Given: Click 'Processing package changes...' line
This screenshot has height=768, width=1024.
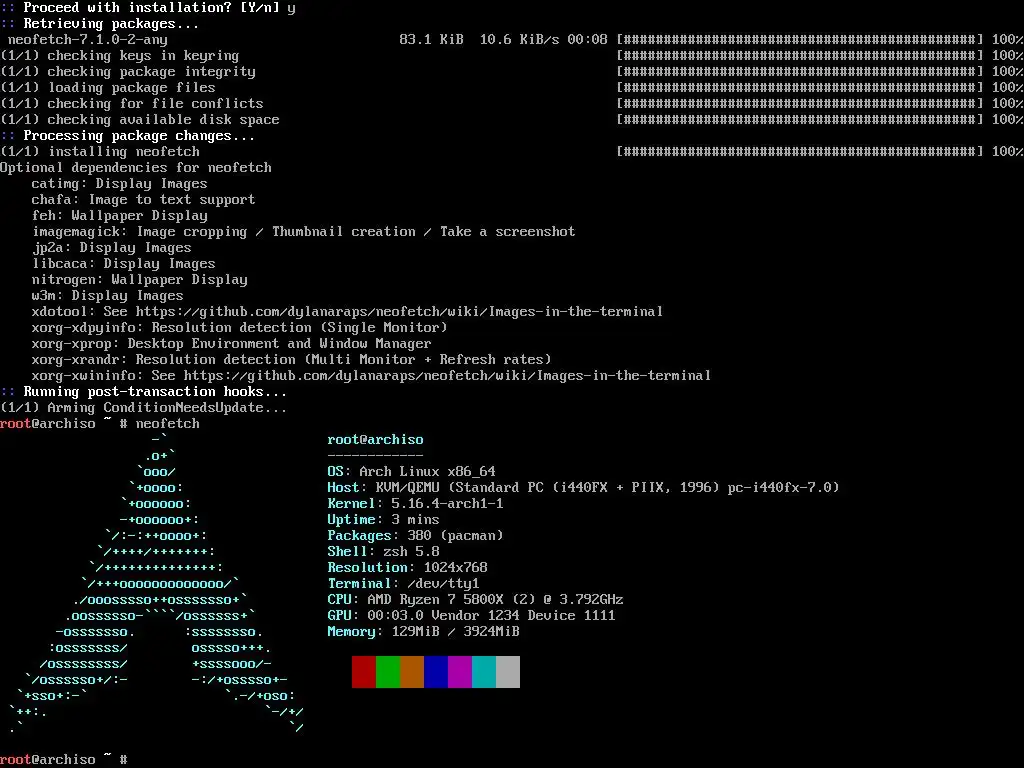Looking at the screenshot, I should point(127,136).
